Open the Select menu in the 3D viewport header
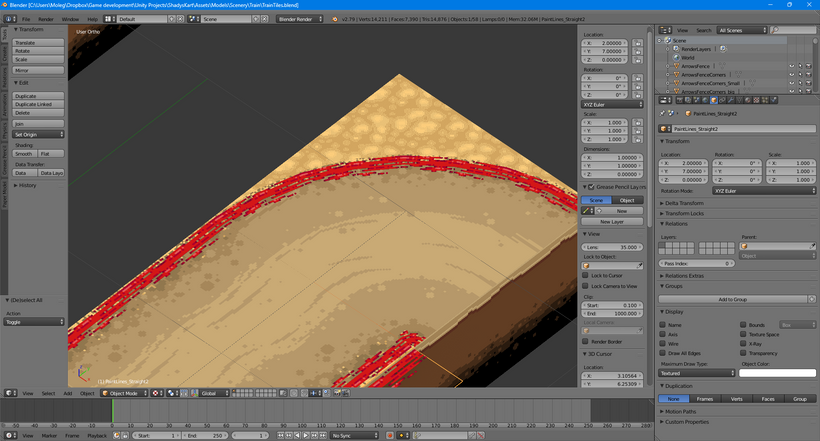 (48, 393)
